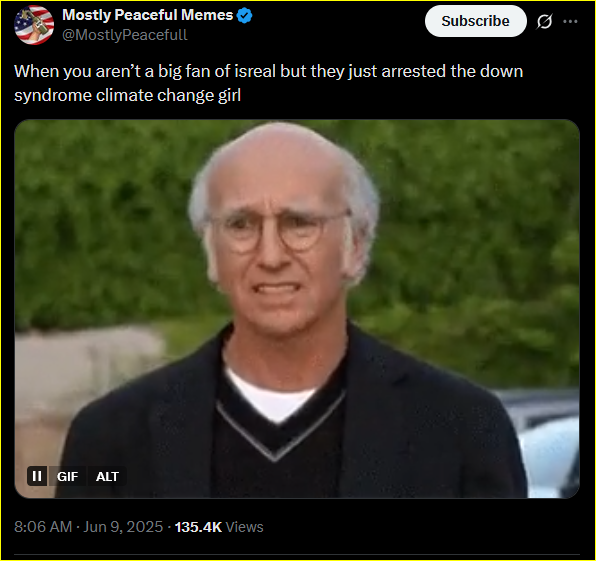Image resolution: width=596 pixels, height=561 pixels.
Task: Click the Jun 9, 2025 date
Action: (123, 527)
